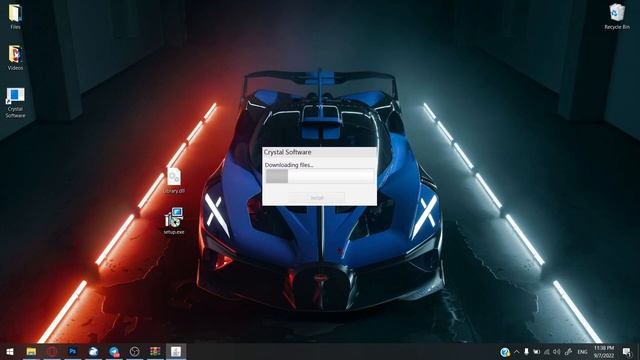
Task: Open WinRAR from the taskbar
Action: pos(155,351)
